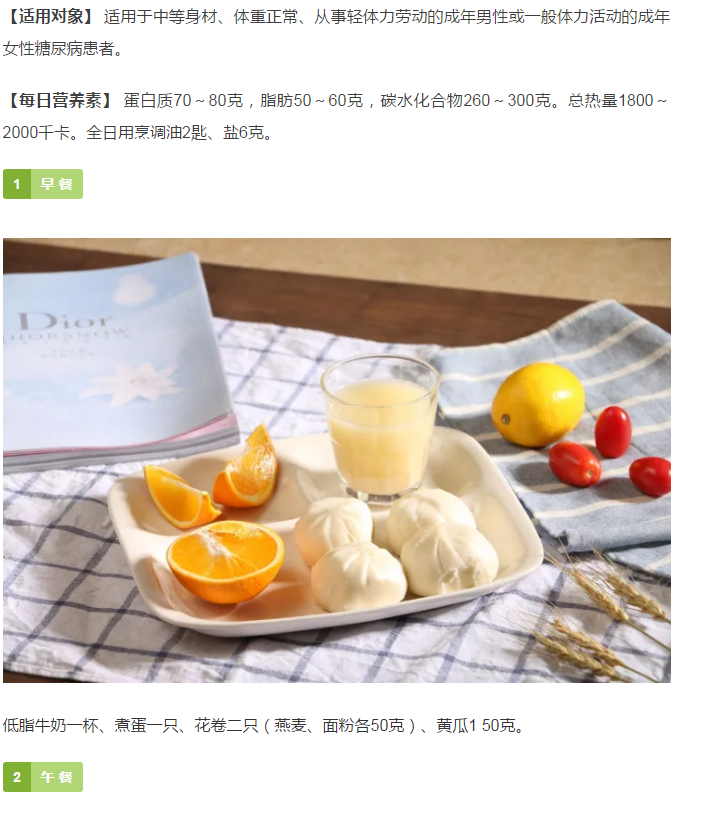Click the green number 1 badge
The height and width of the screenshot is (818, 724).
[17, 184]
